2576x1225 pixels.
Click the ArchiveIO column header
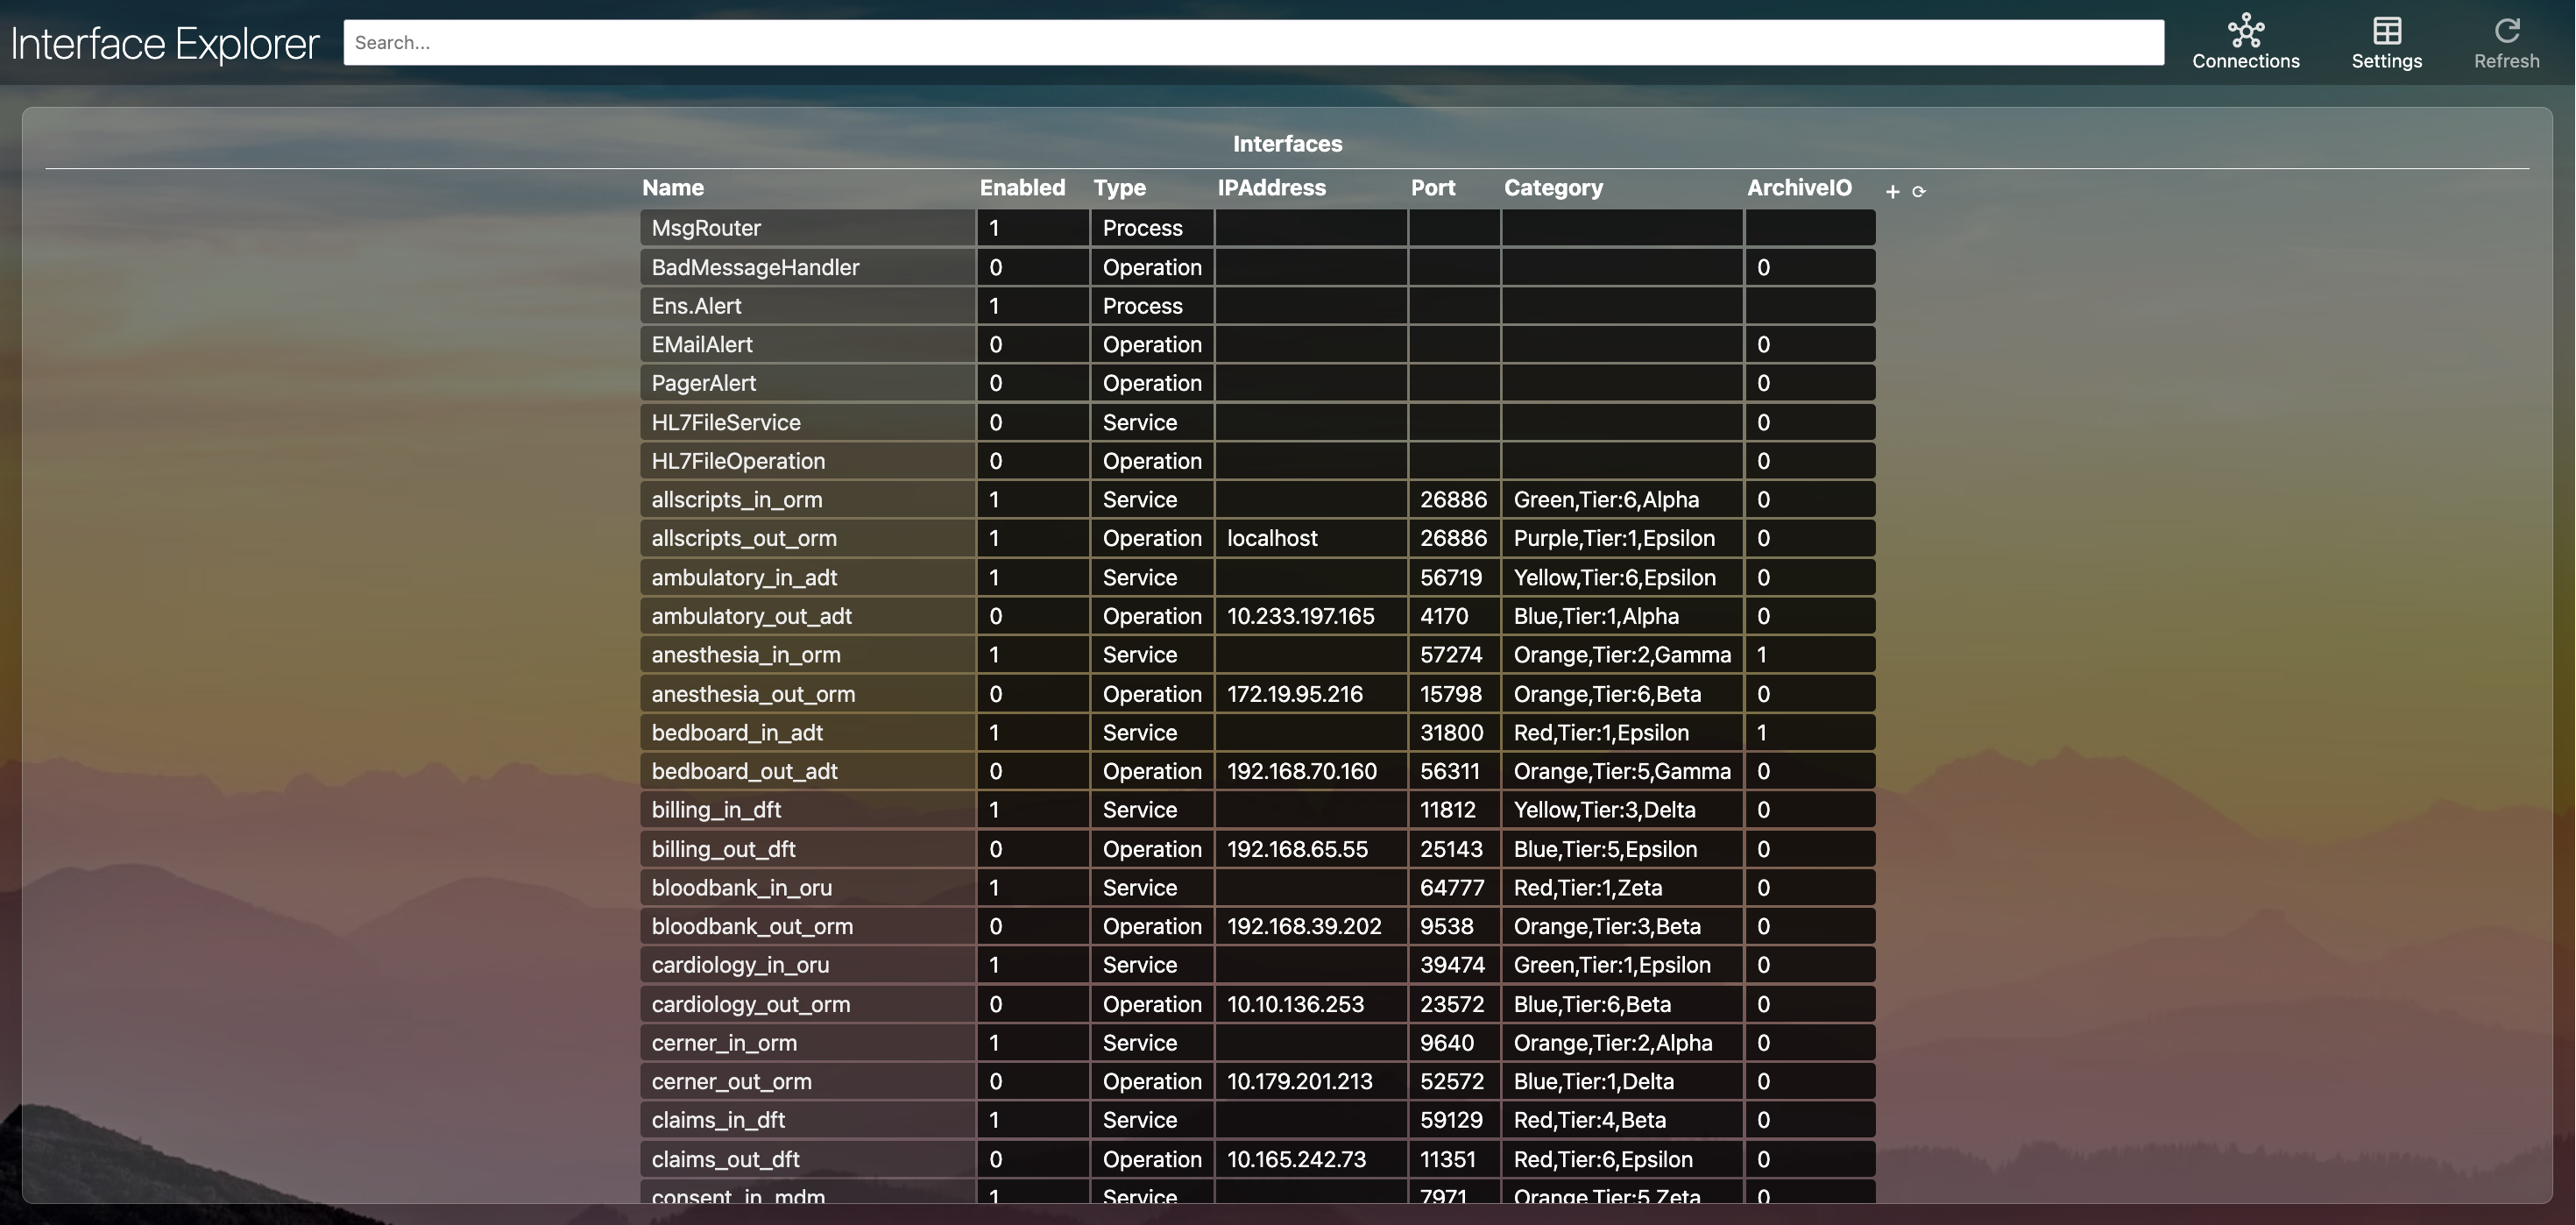click(1798, 188)
